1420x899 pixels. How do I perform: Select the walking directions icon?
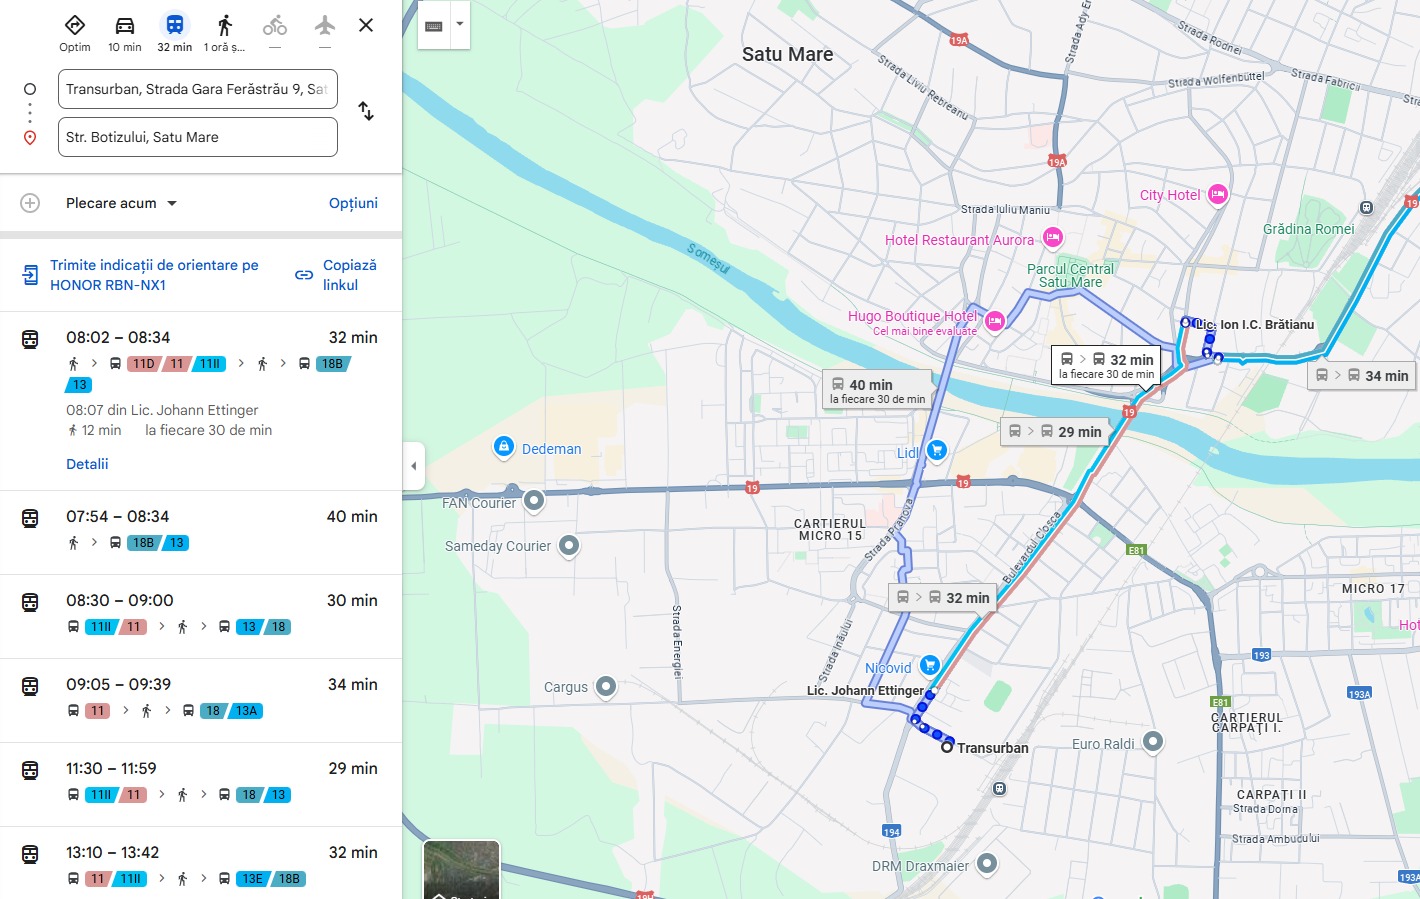(225, 25)
